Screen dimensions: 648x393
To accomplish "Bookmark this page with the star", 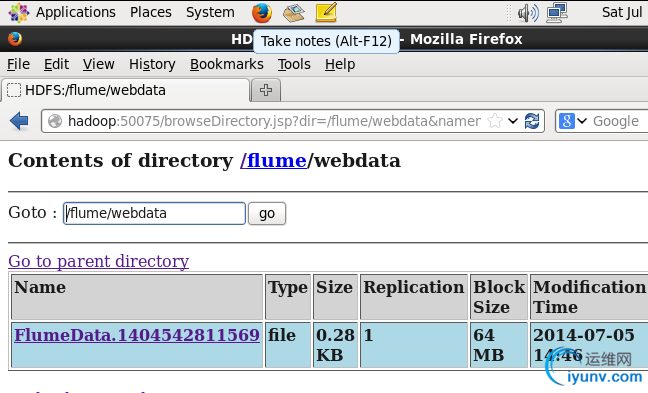I will [x=494, y=121].
